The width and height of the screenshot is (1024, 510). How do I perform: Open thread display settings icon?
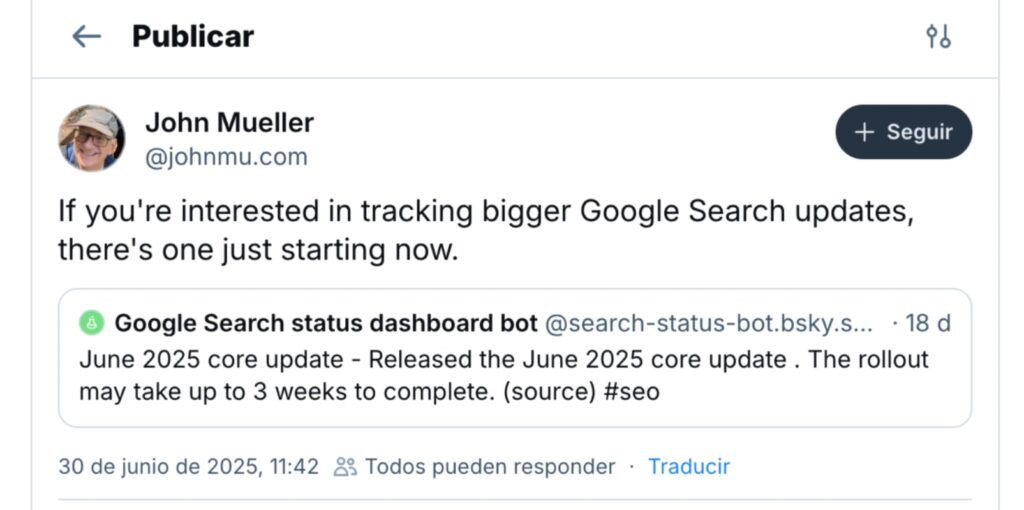[x=938, y=37]
